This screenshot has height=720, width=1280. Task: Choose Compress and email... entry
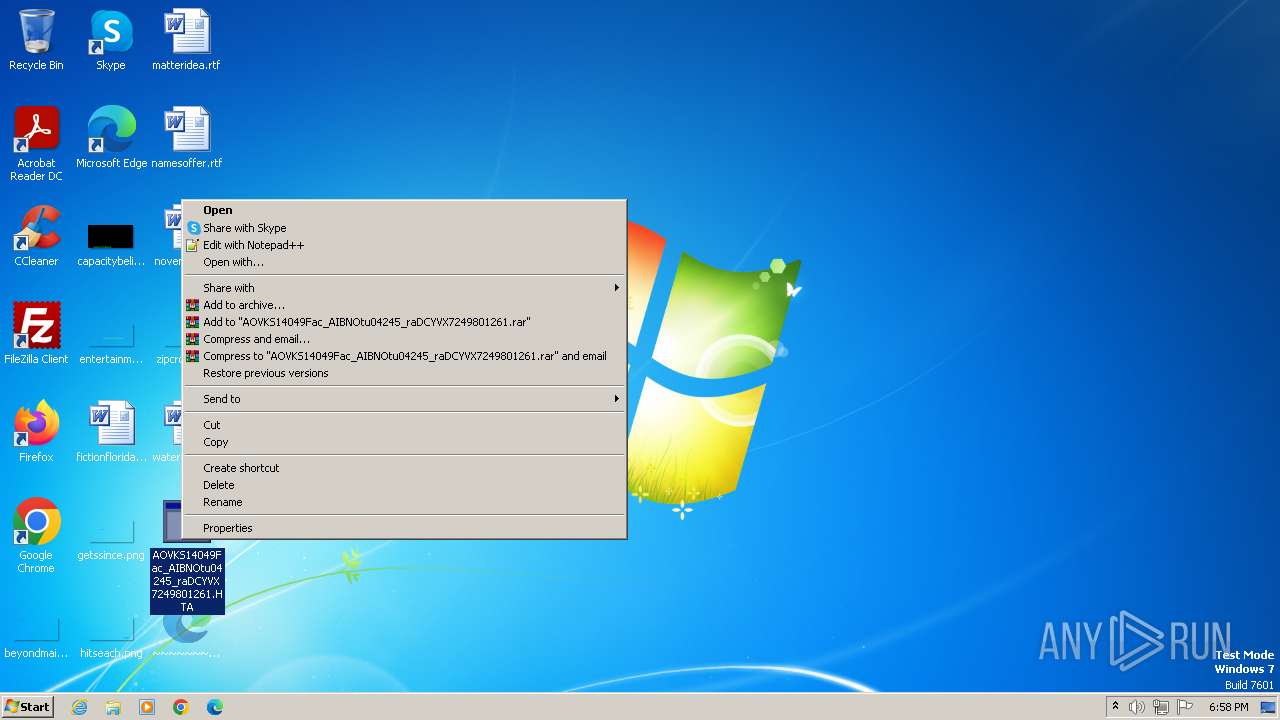(x=404, y=339)
